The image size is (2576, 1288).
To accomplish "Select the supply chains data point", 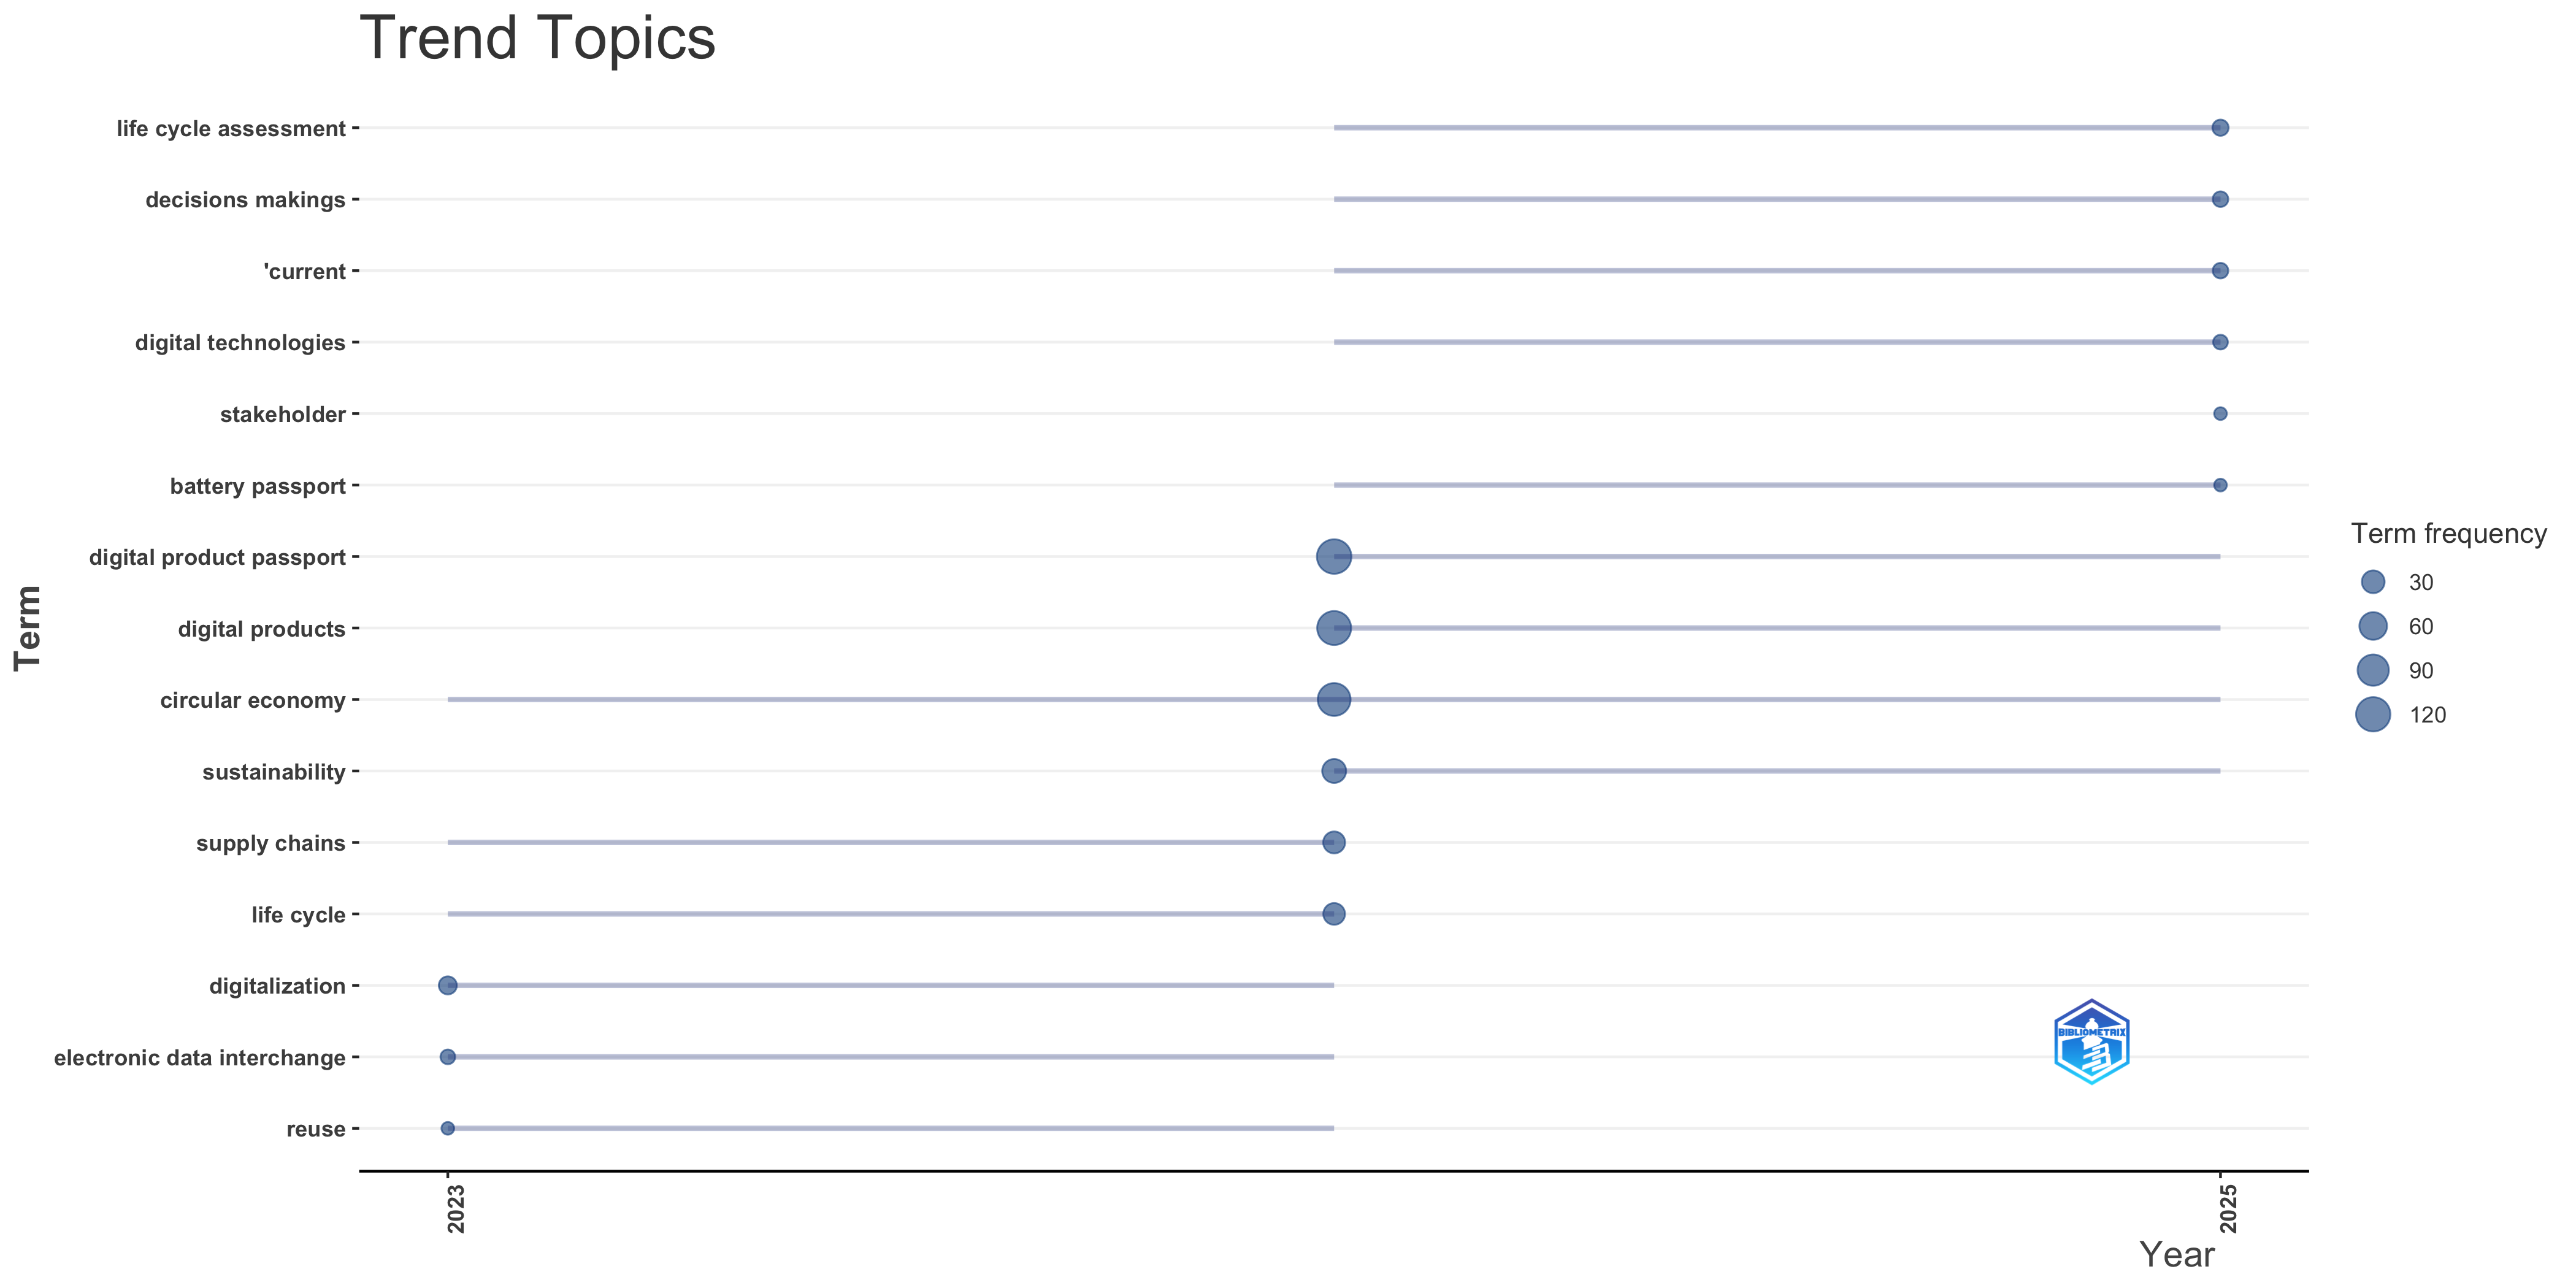I will (x=1333, y=843).
